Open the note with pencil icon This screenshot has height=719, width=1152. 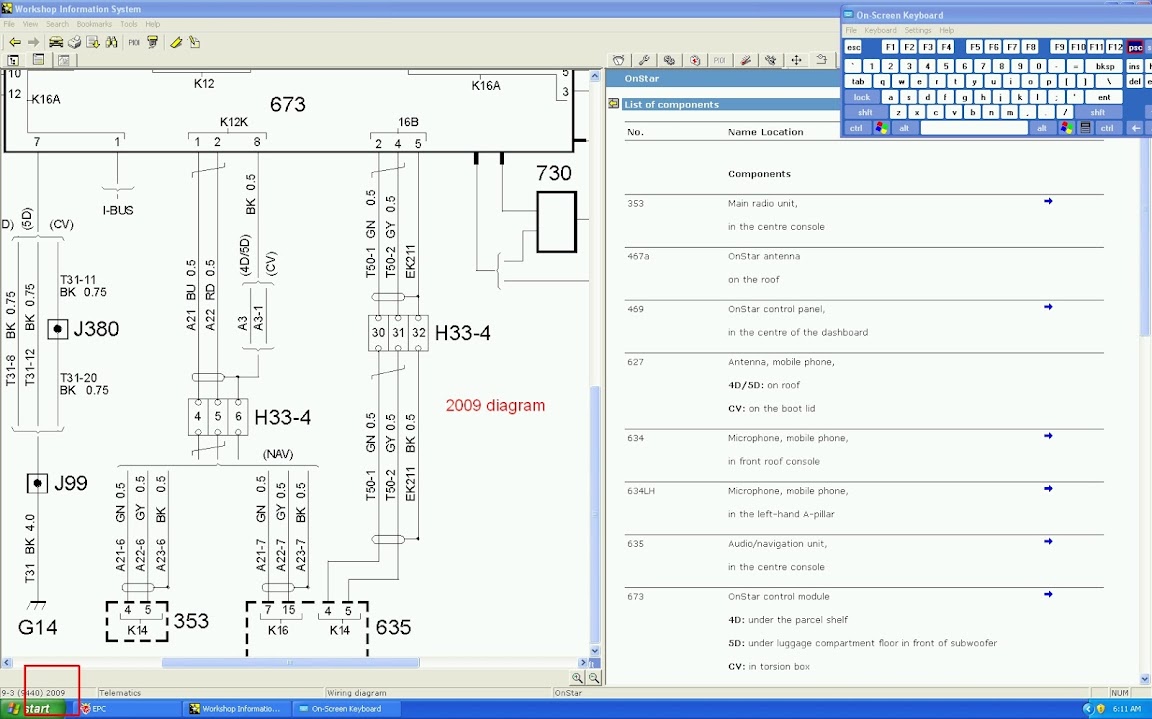pyautogui.click(x=195, y=43)
